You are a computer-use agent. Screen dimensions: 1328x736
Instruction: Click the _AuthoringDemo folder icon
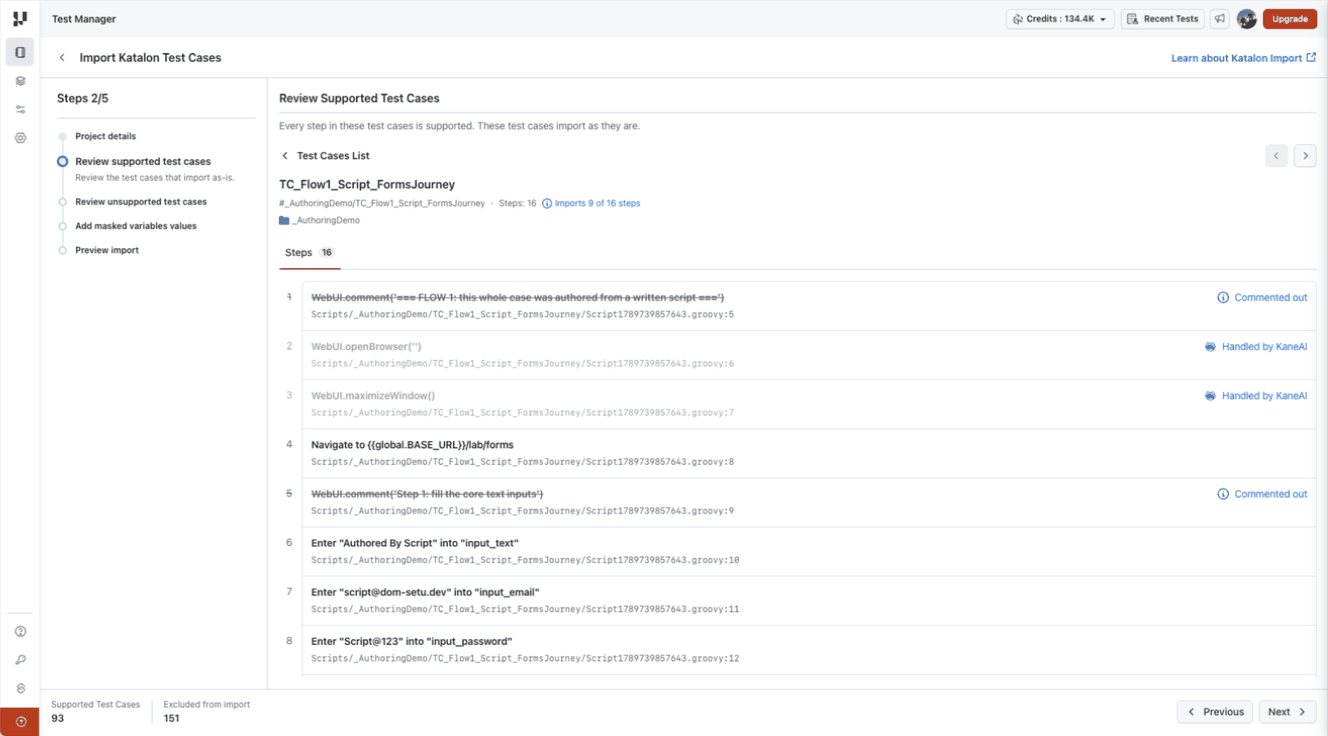pos(284,220)
